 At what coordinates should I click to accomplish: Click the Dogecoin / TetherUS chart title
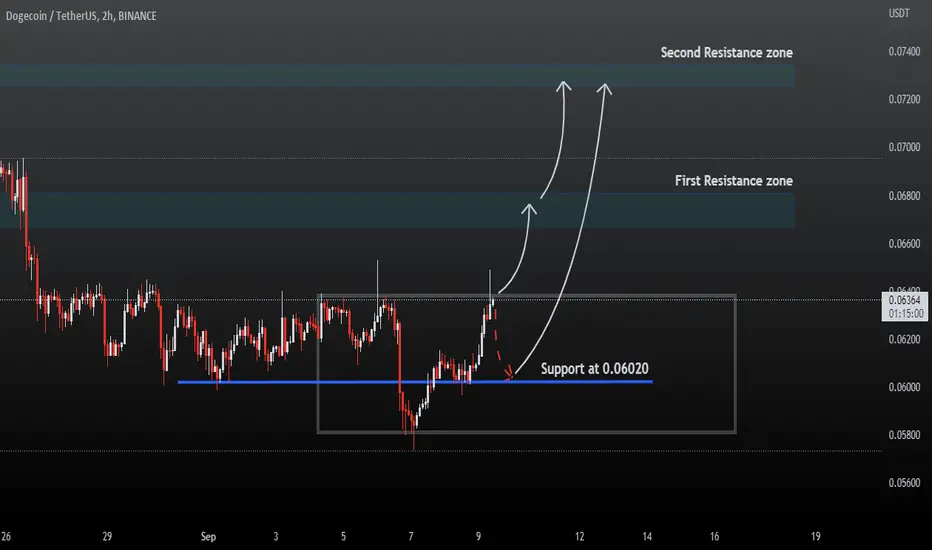[x=81, y=16]
